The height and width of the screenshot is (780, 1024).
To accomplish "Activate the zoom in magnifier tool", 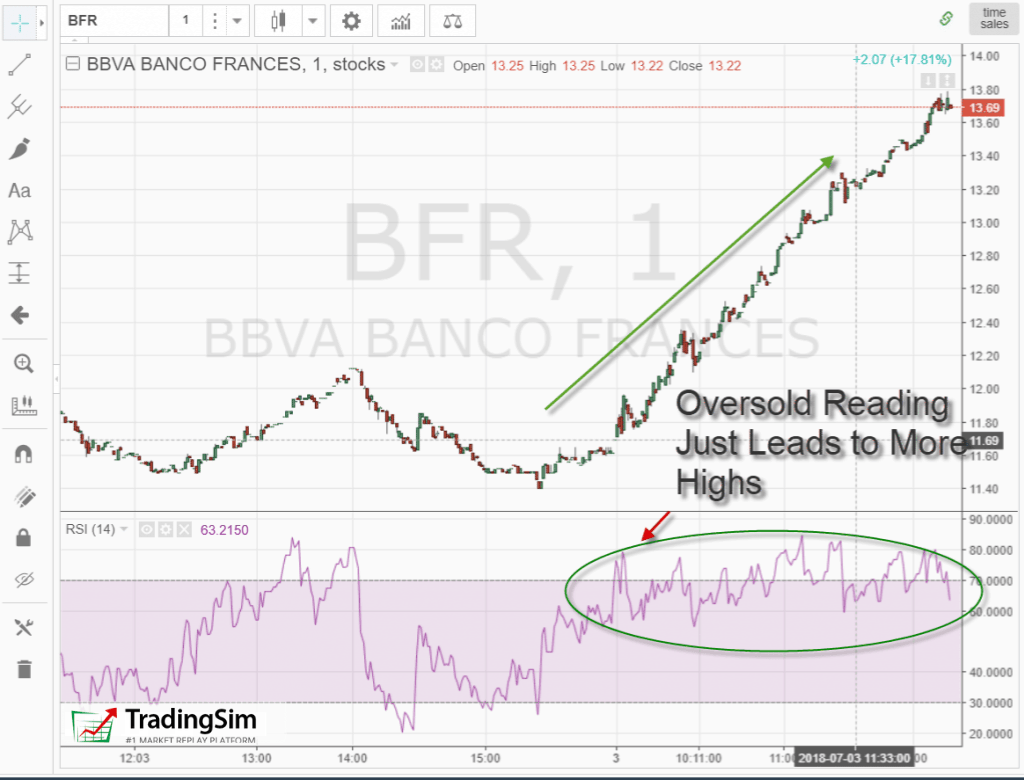I will [24, 363].
